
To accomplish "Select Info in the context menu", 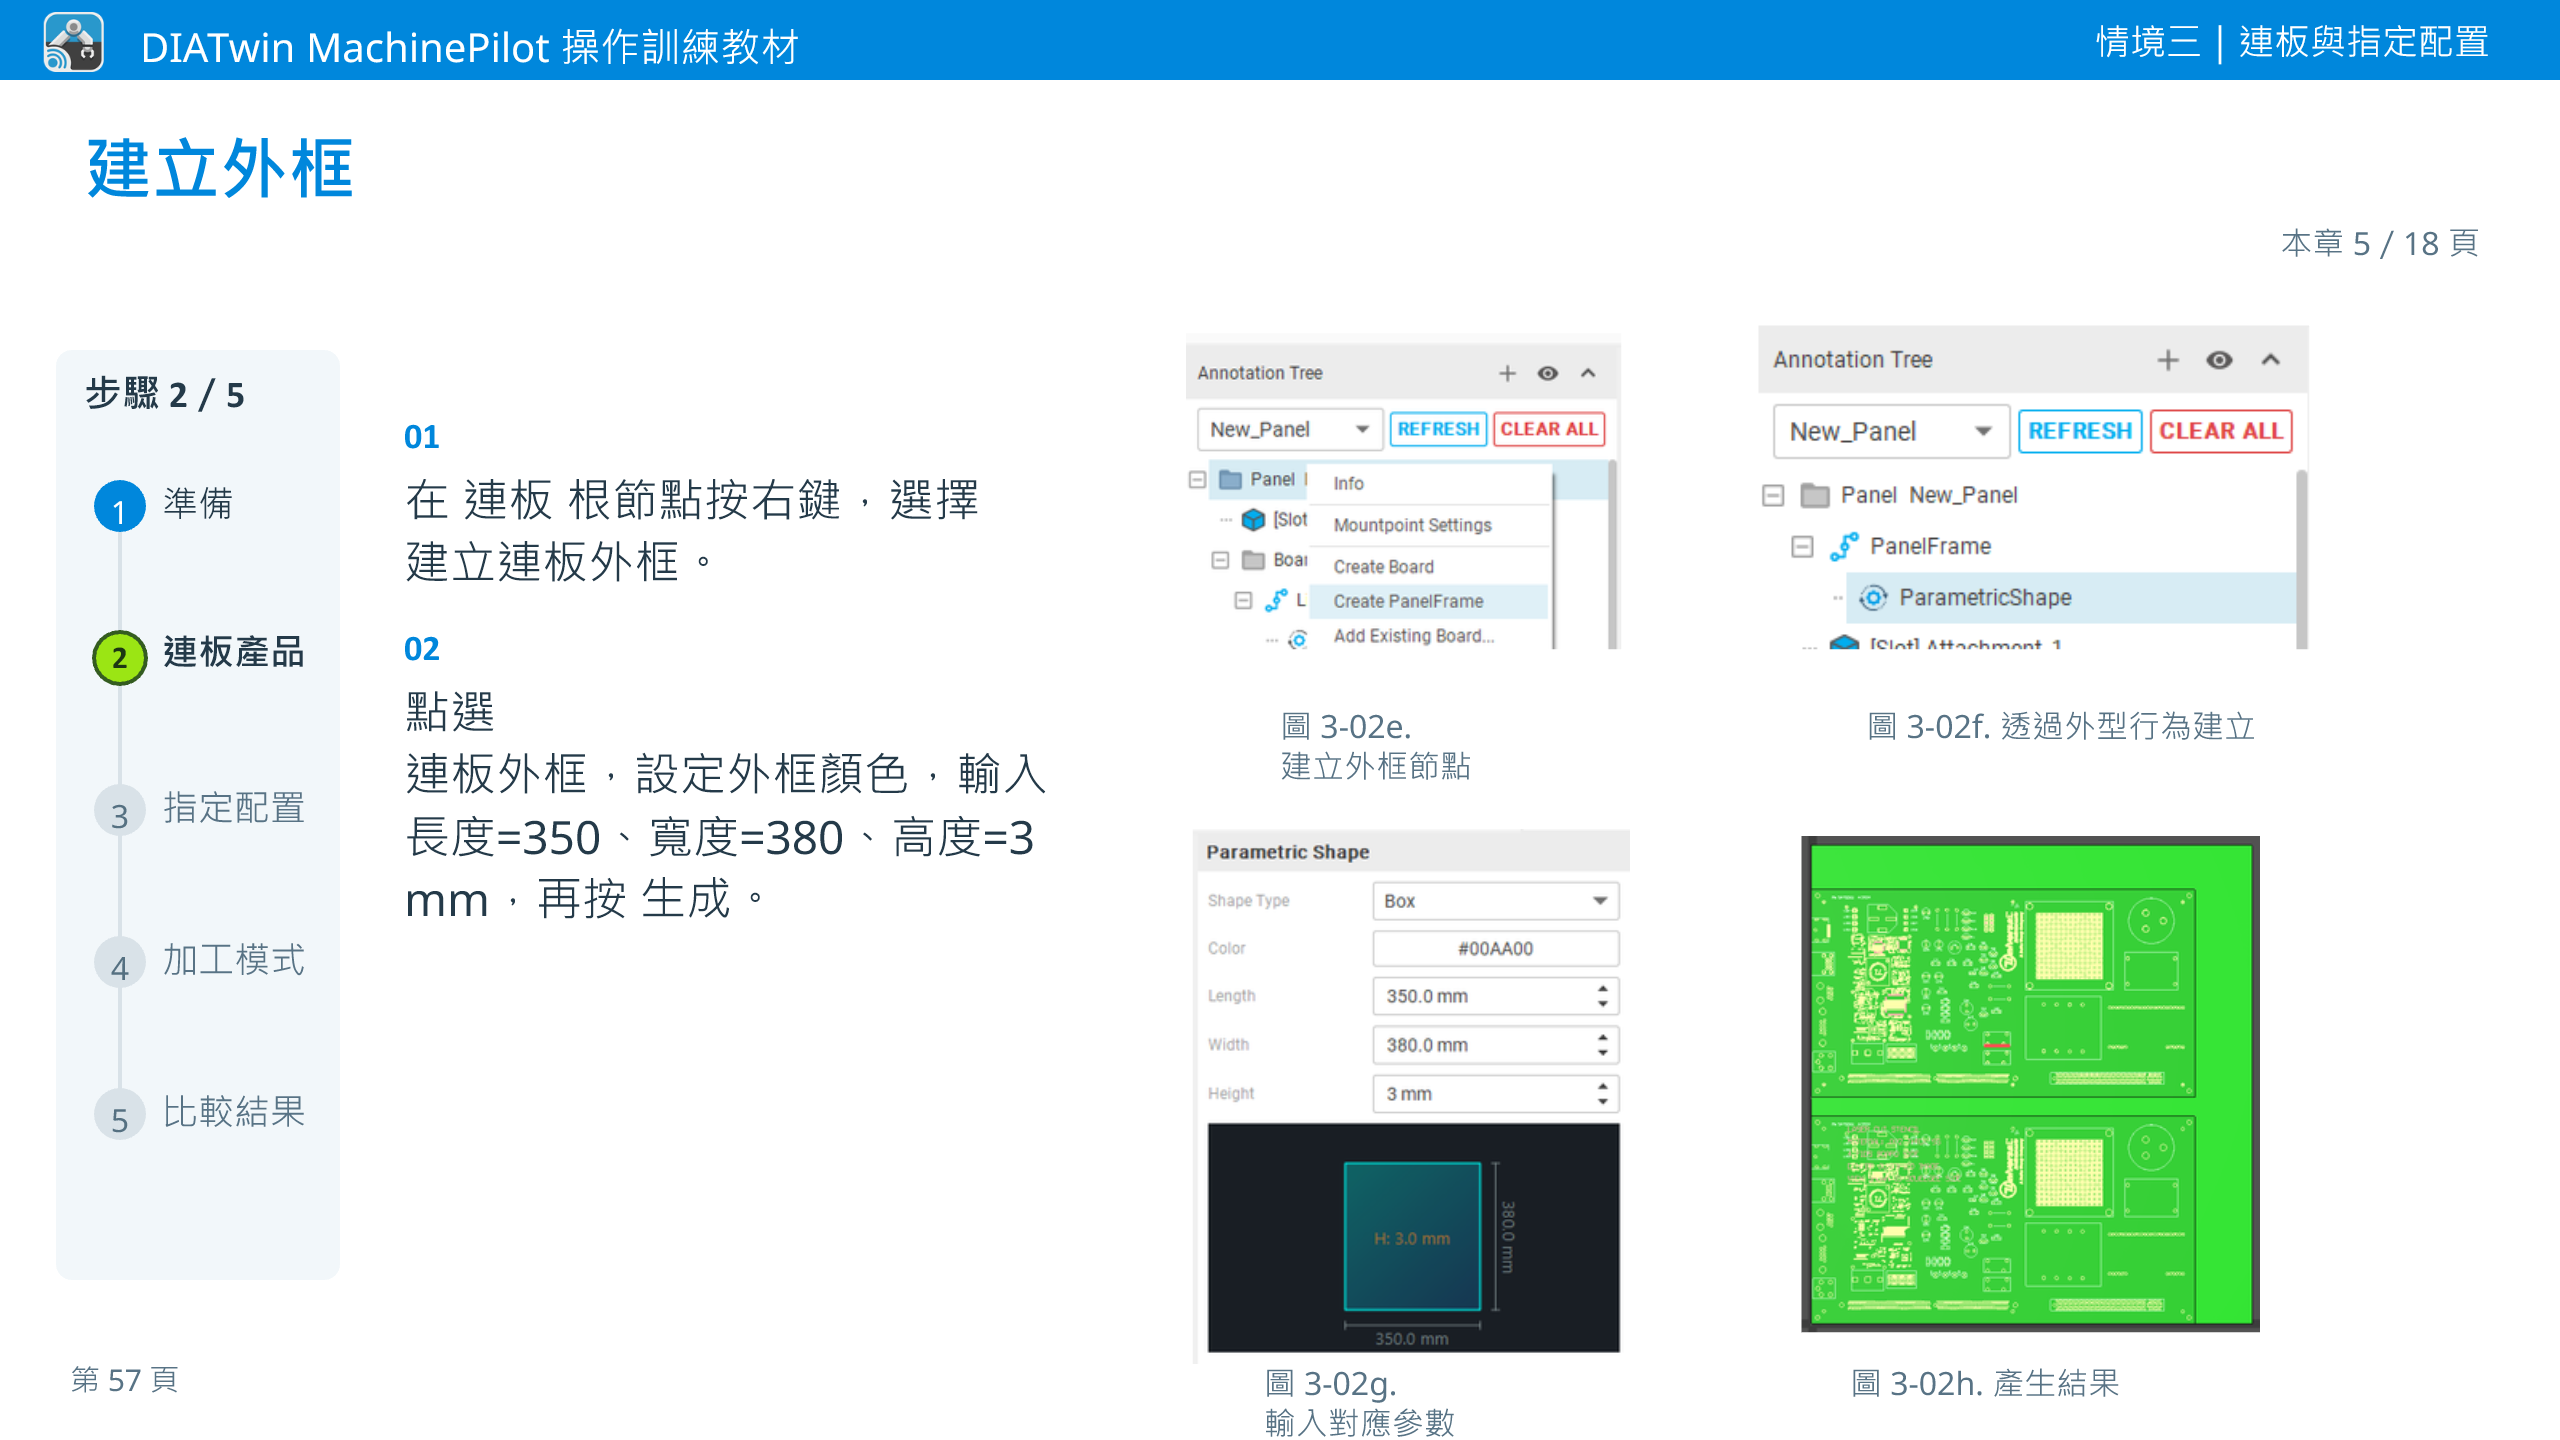I will click(1430, 484).
